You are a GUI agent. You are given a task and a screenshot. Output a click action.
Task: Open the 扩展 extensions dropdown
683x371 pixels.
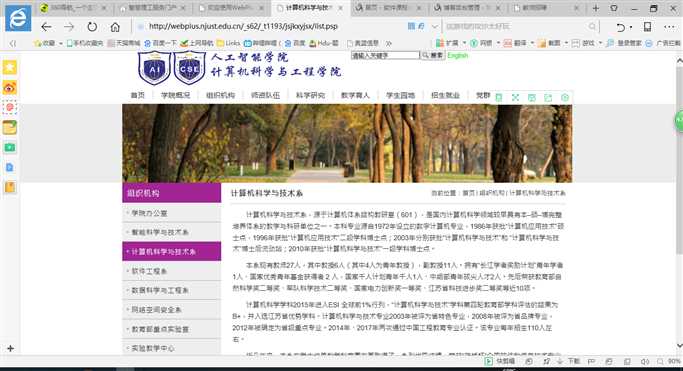point(450,43)
